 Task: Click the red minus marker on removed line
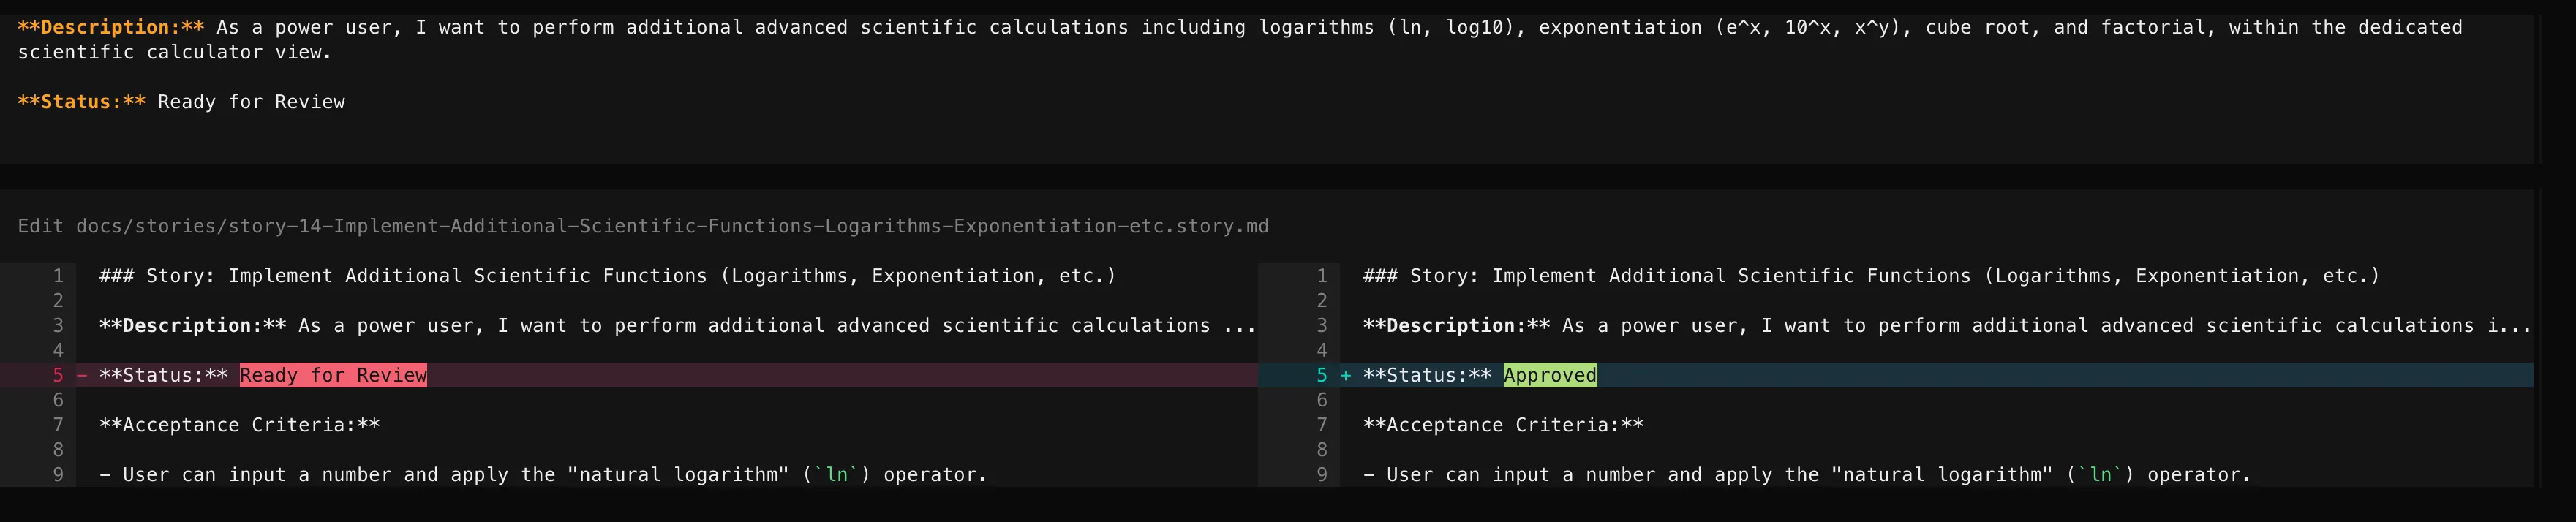[x=82, y=375]
